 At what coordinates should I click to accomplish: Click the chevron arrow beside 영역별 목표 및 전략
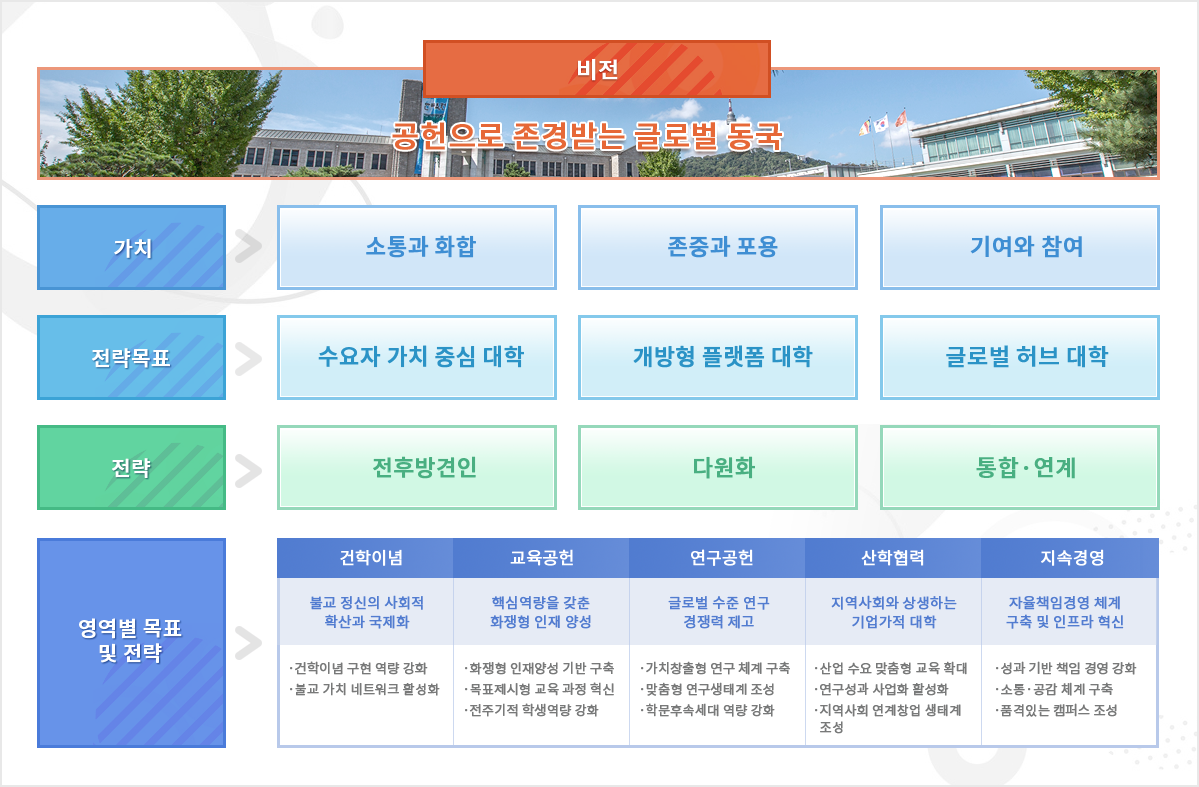tap(248, 642)
